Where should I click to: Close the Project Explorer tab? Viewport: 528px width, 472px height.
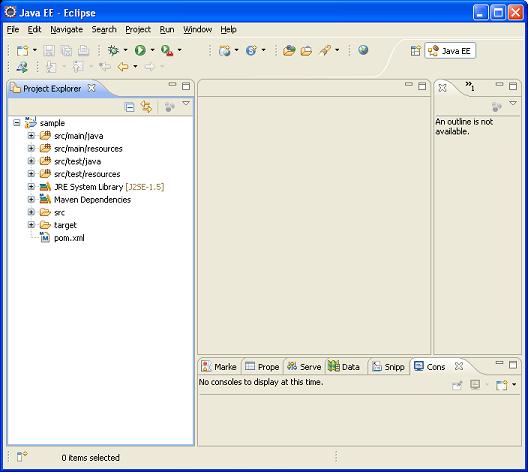pyautogui.click(x=91, y=88)
